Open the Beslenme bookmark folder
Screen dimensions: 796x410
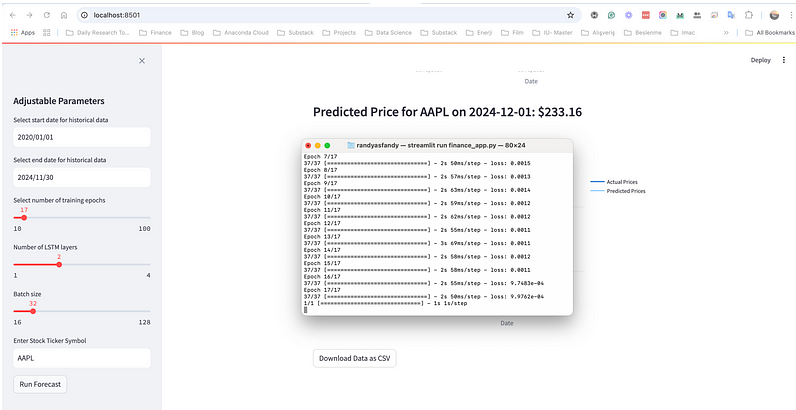642,32
